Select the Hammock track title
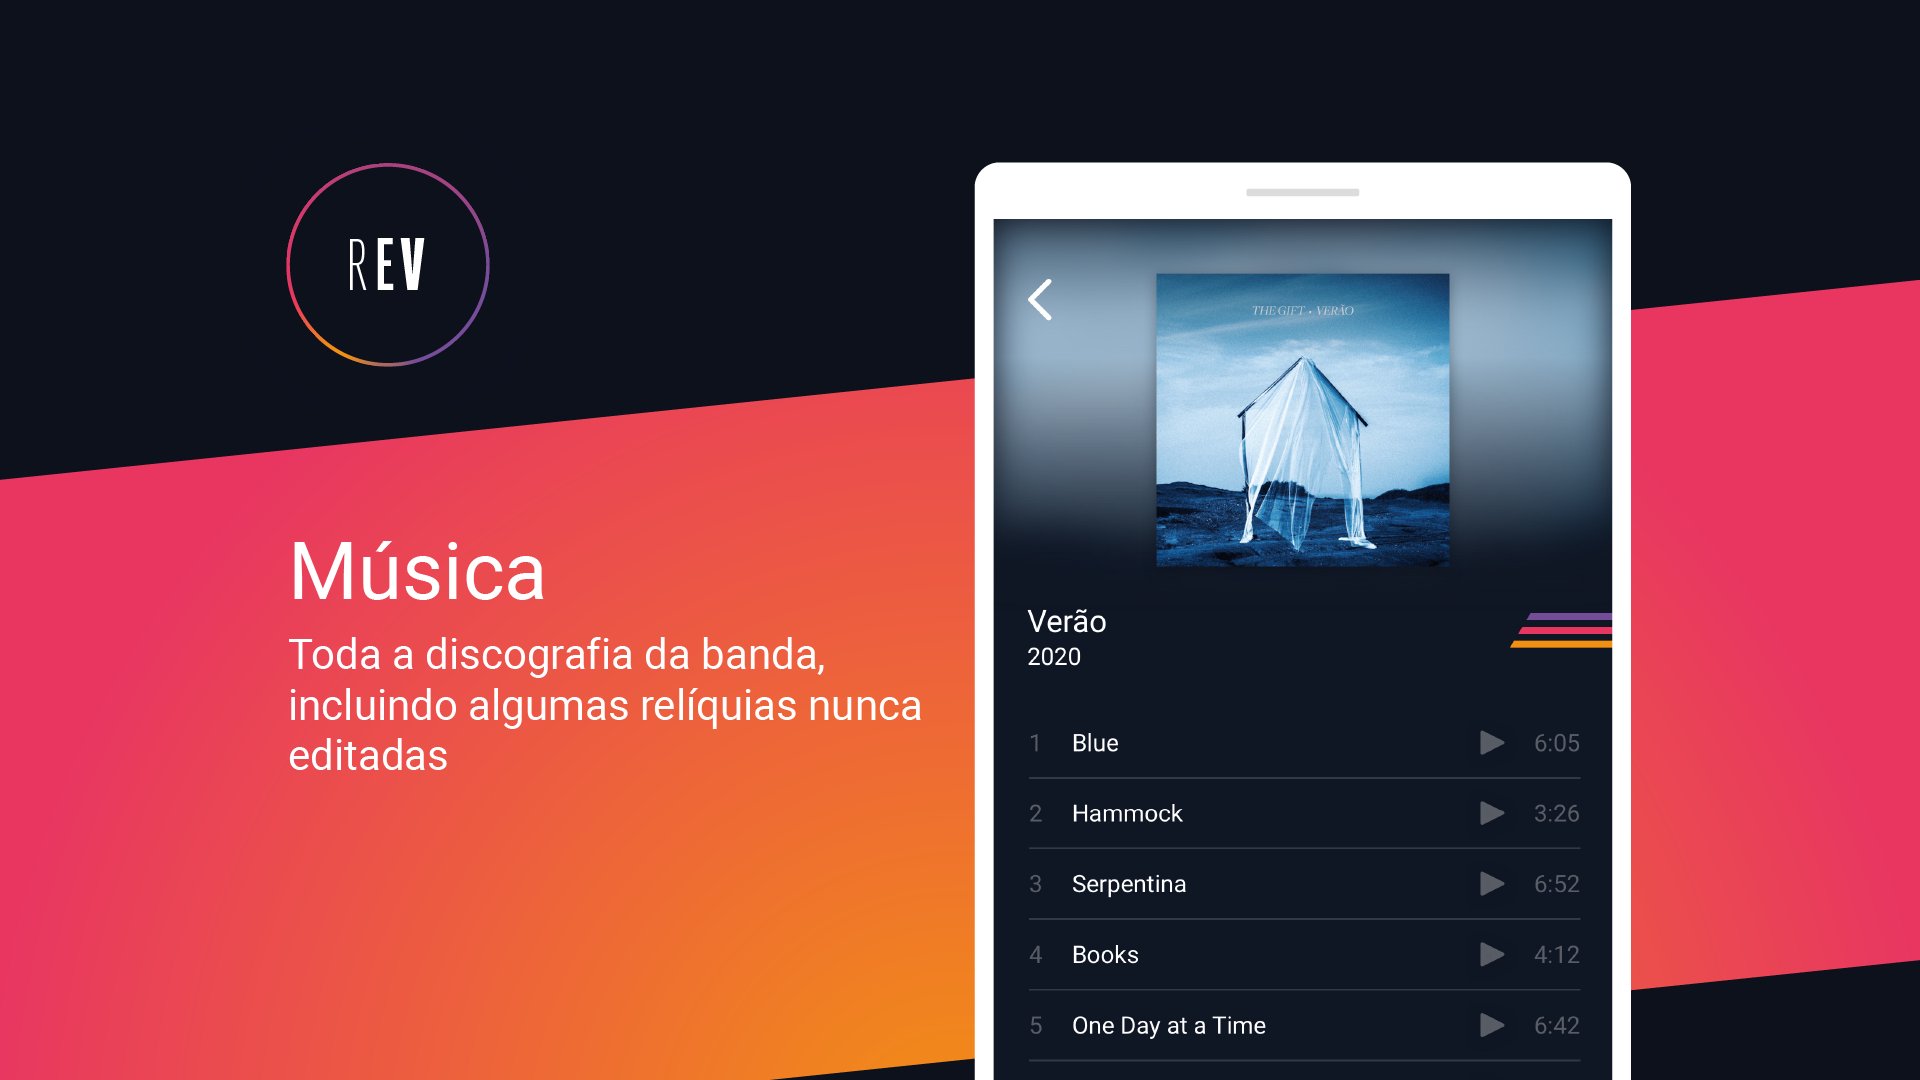The height and width of the screenshot is (1080, 1920). tap(1127, 813)
